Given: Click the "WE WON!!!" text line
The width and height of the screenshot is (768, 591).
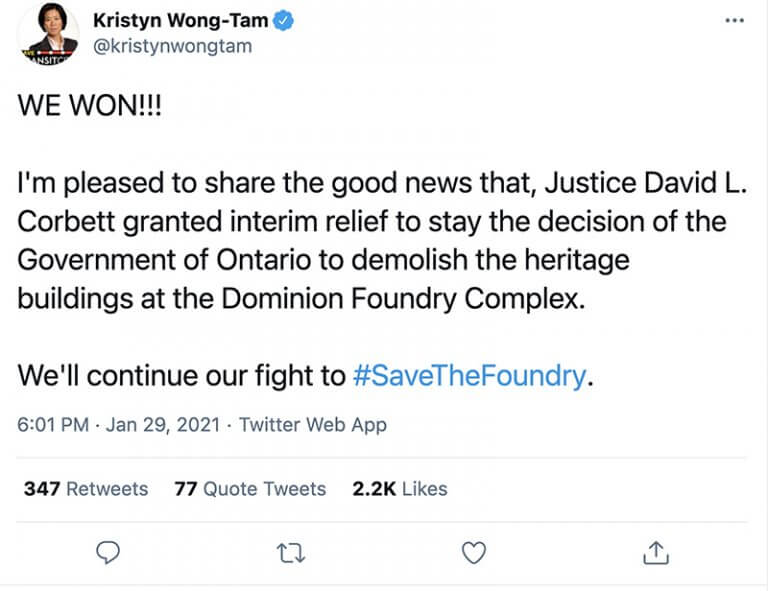Looking at the screenshot, I should coord(90,108).
